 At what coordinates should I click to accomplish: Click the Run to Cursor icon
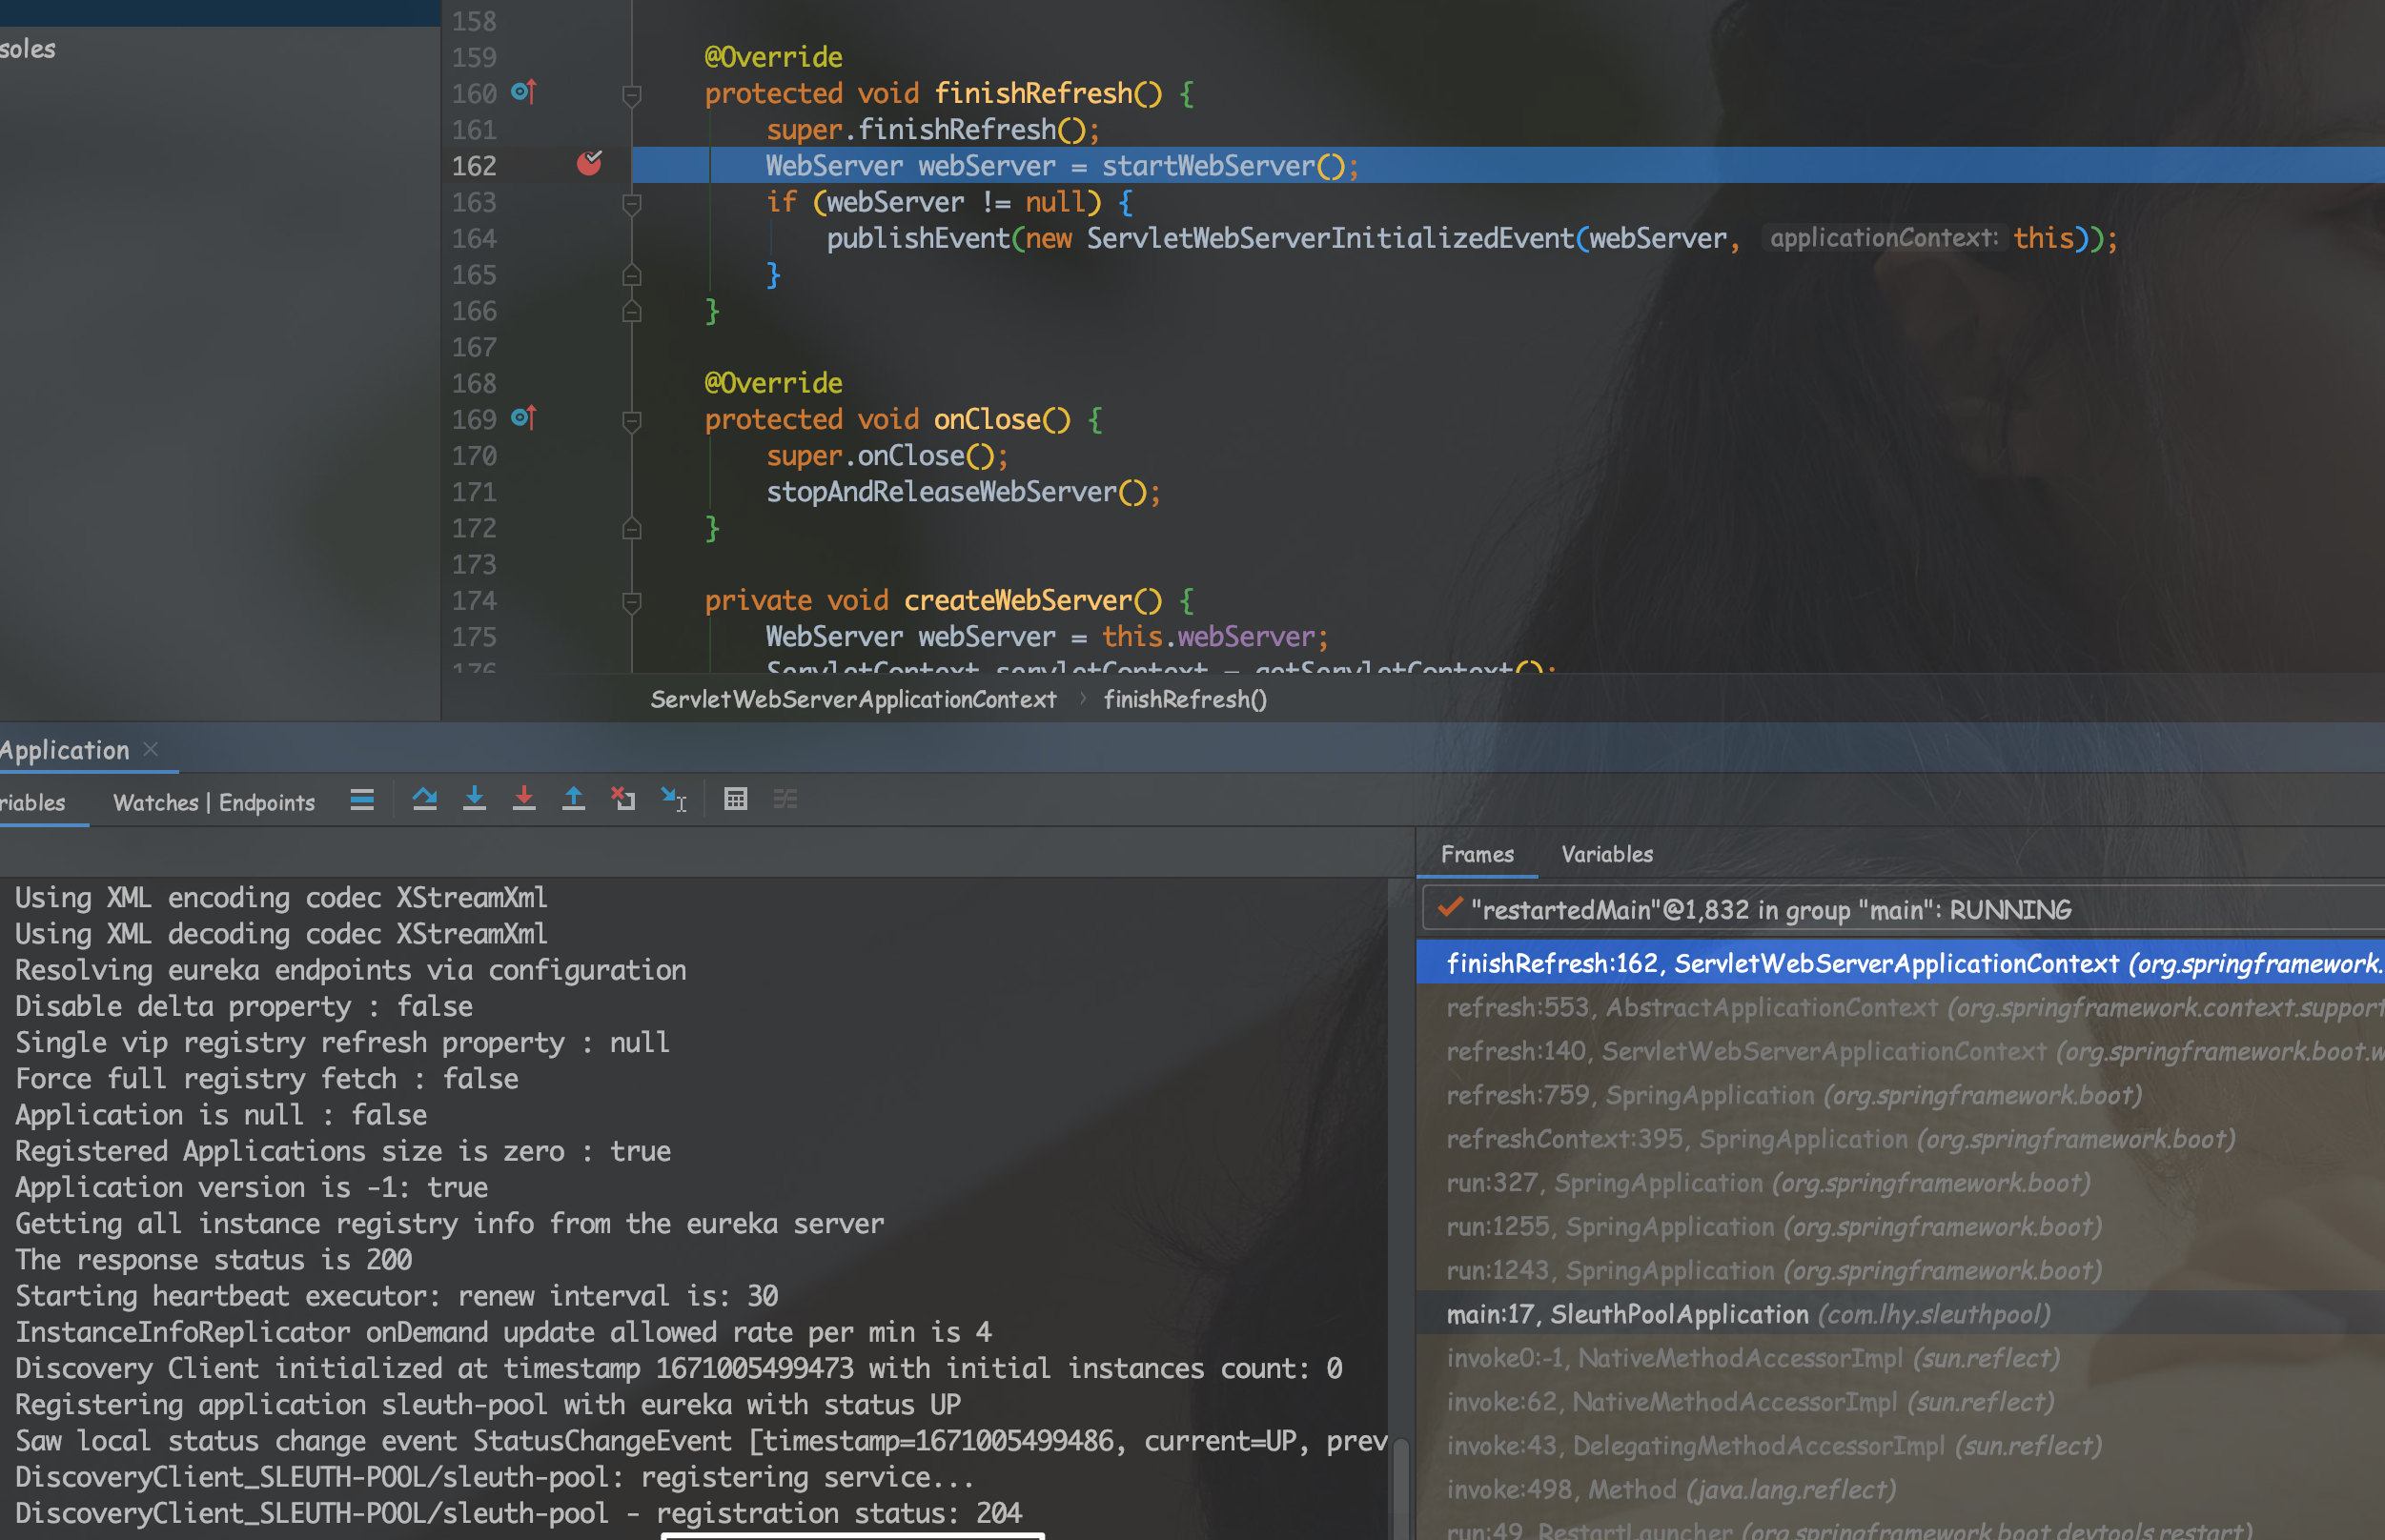(673, 799)
